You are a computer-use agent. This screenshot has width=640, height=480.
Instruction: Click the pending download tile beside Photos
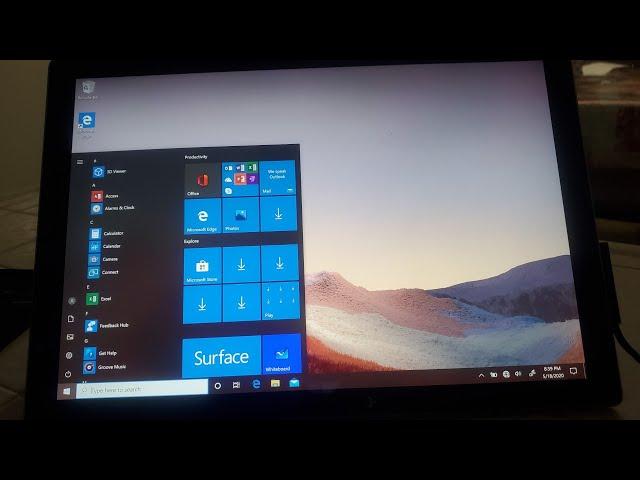coord(278,213)
